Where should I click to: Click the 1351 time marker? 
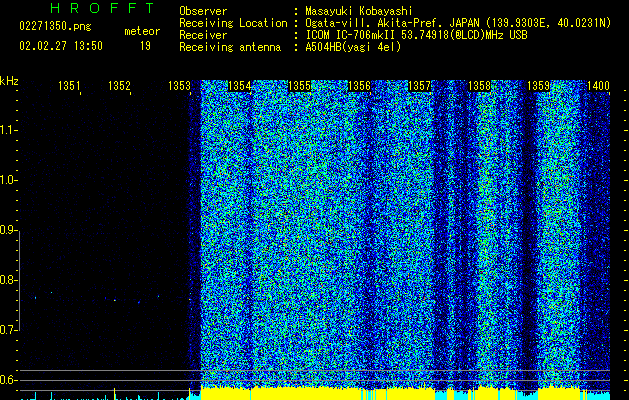point(69,86)
